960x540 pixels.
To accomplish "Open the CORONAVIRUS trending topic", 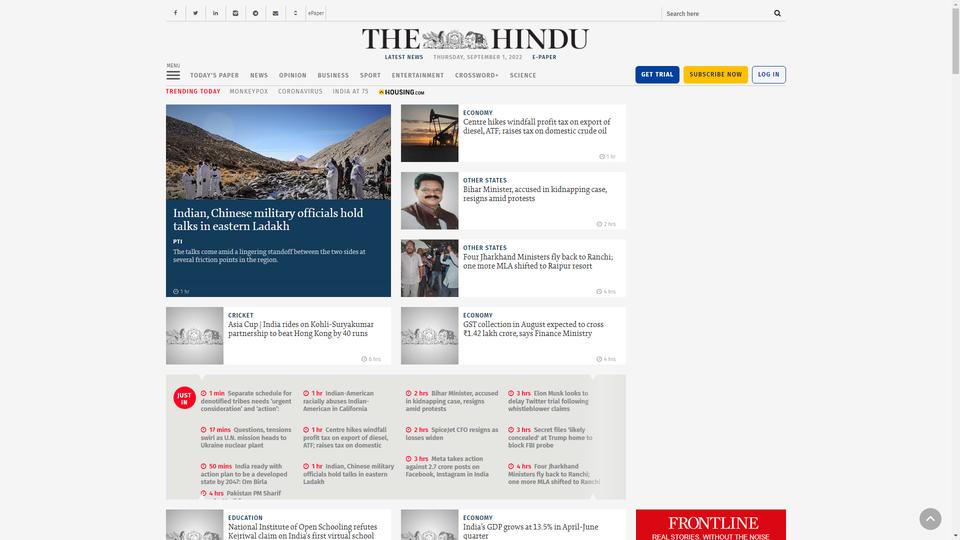I will 300,91.
